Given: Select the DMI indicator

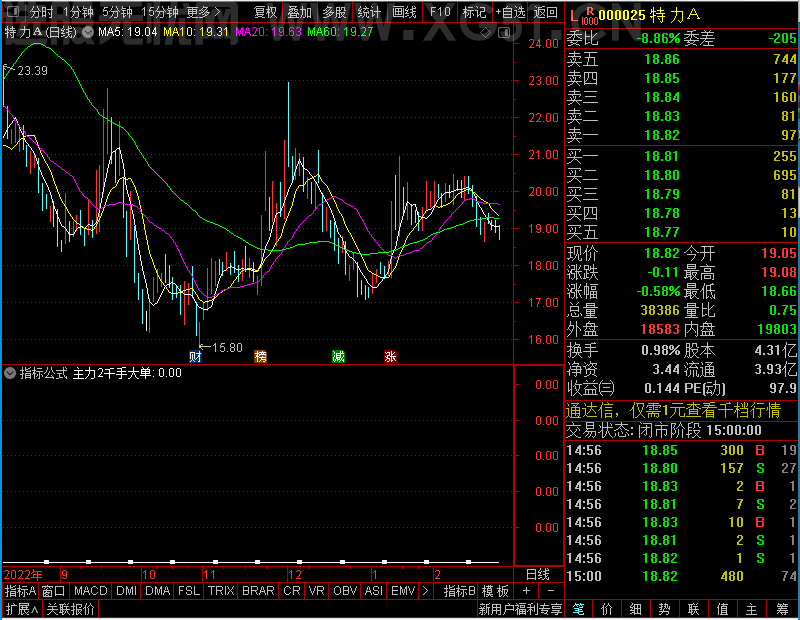Looking at the screenshot, I should [x=126, y=591].
